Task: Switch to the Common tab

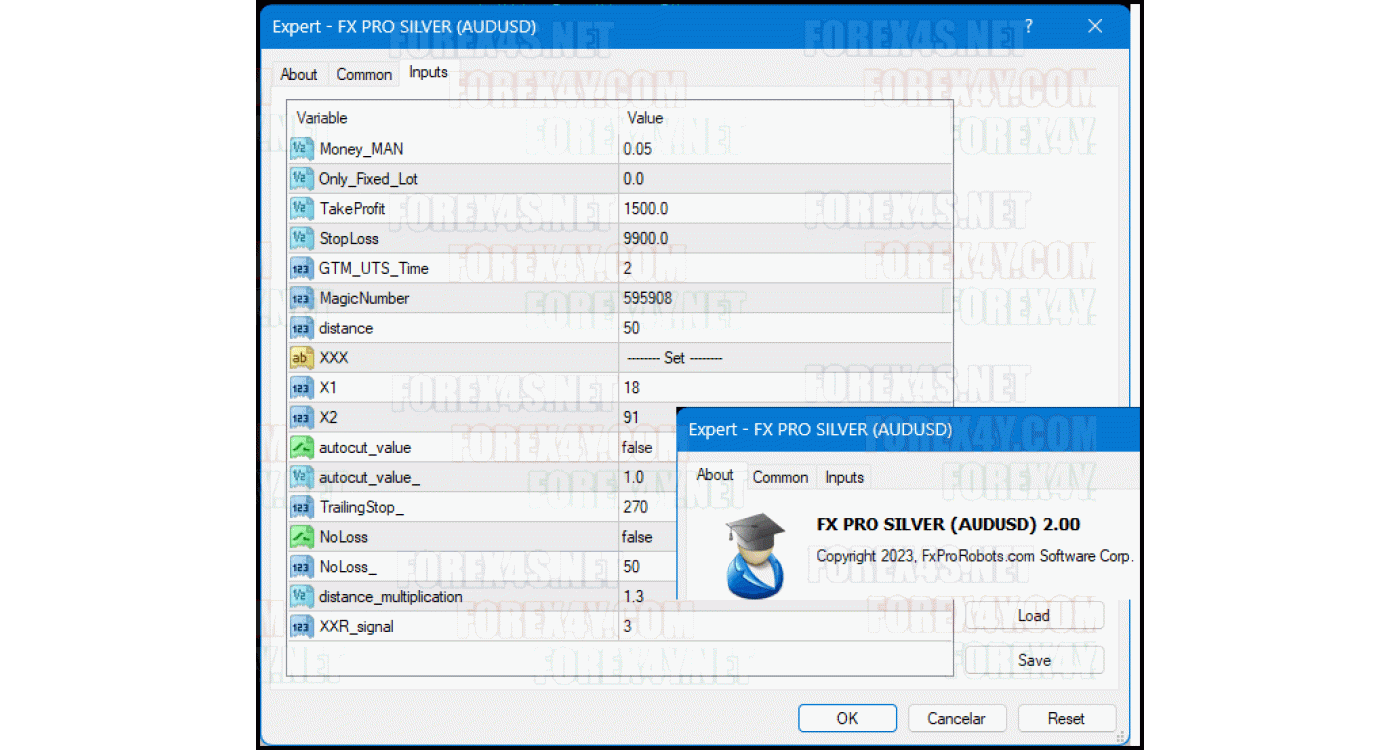Action: (364, 73)
